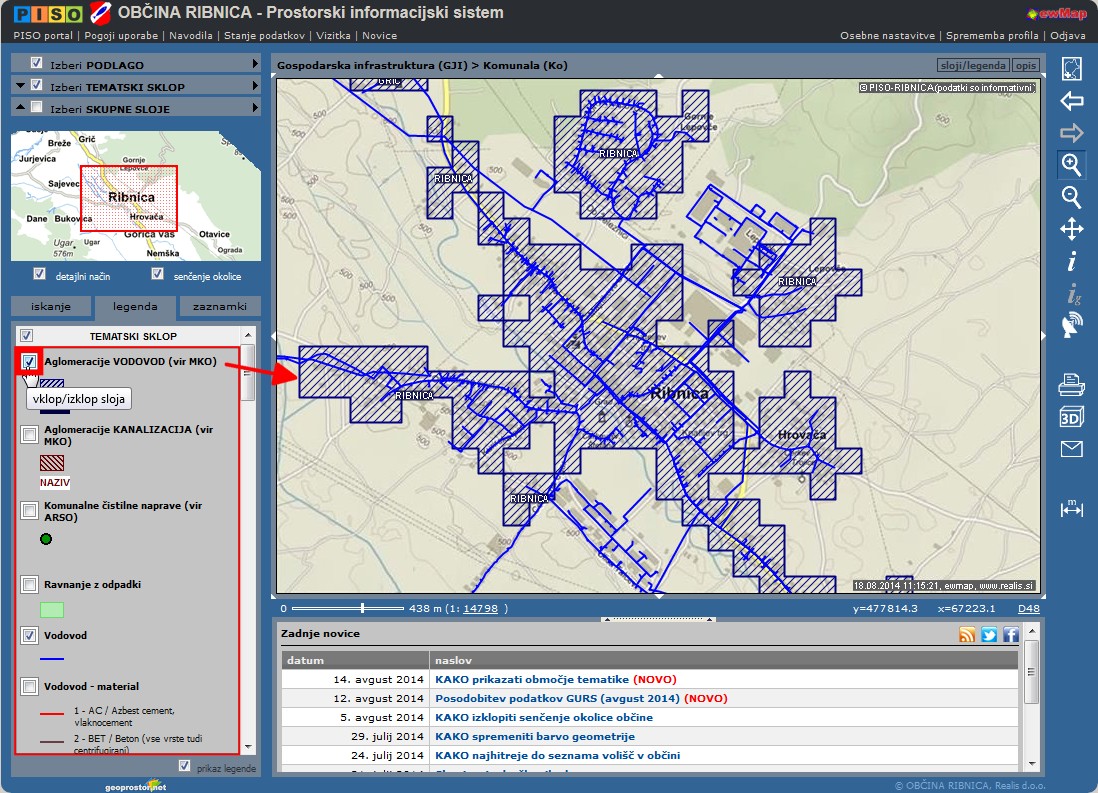The image size is (1098, 793).
Task: Expand the Izberi SKUPNE SLOJE arrow
Action: [x=256, y=108]
